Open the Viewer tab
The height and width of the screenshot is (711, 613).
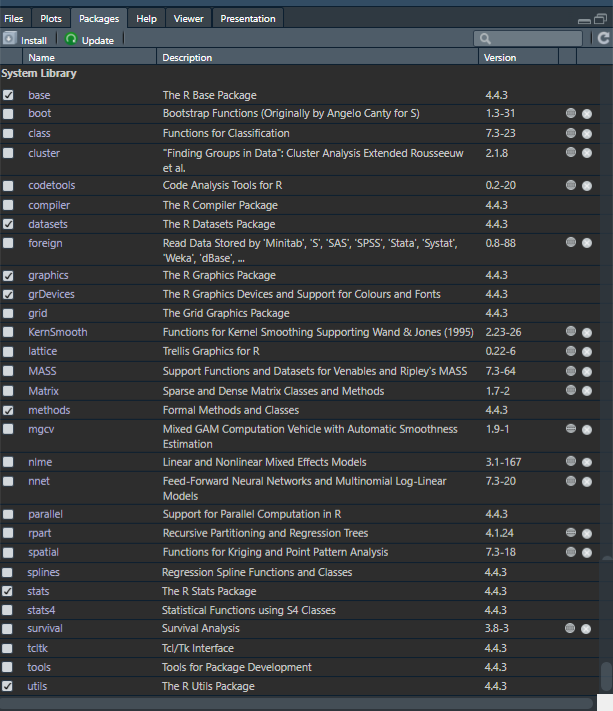coord(188,18)
